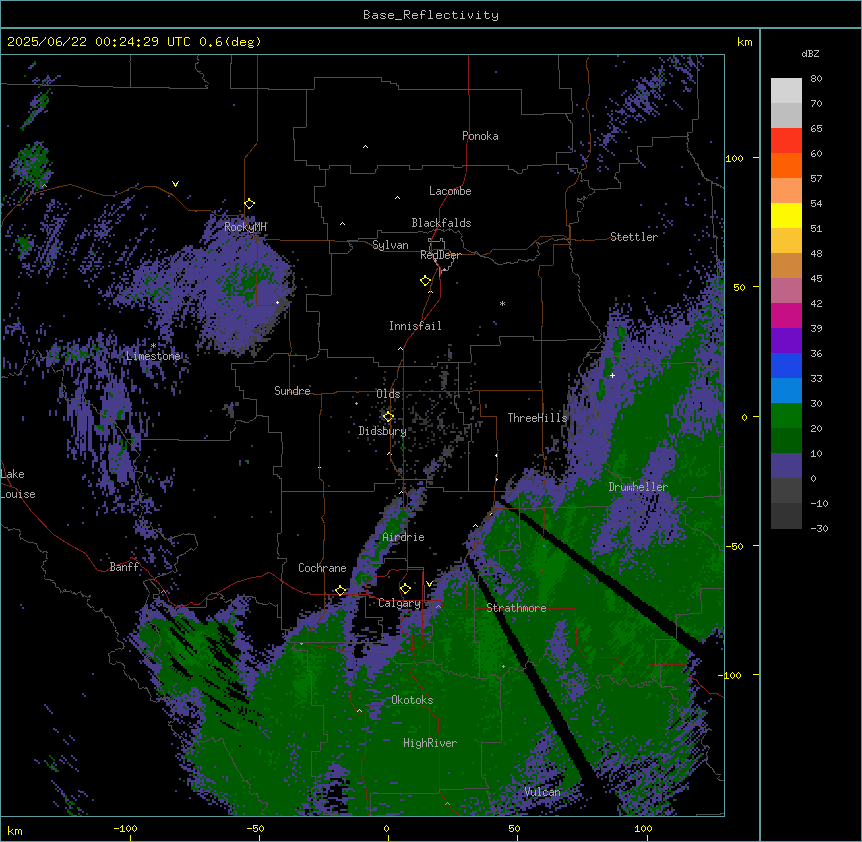862x842 pixels.
Task: Click the Limestone label
Action: (x=153, y=356)
